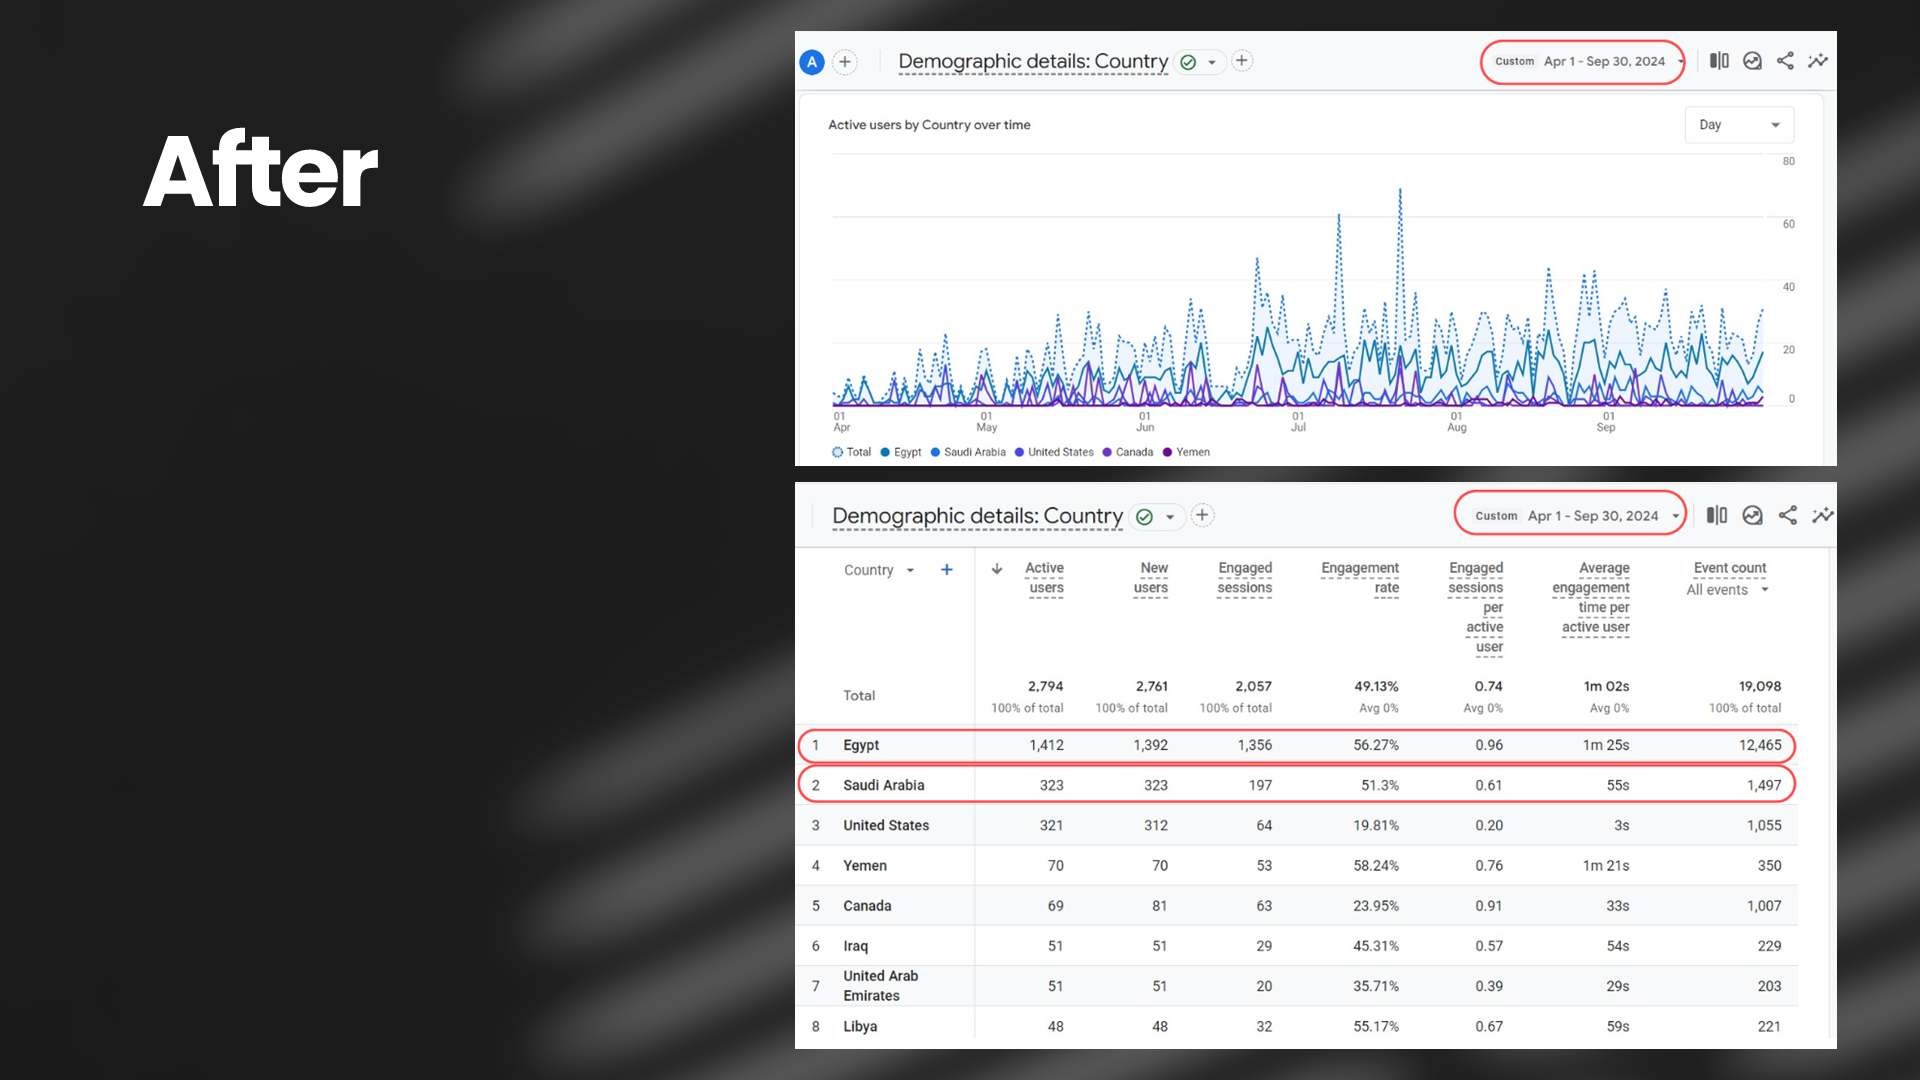Expand the Country dimension dropdown
The image size is (1920, 1080).
(879, 570)
